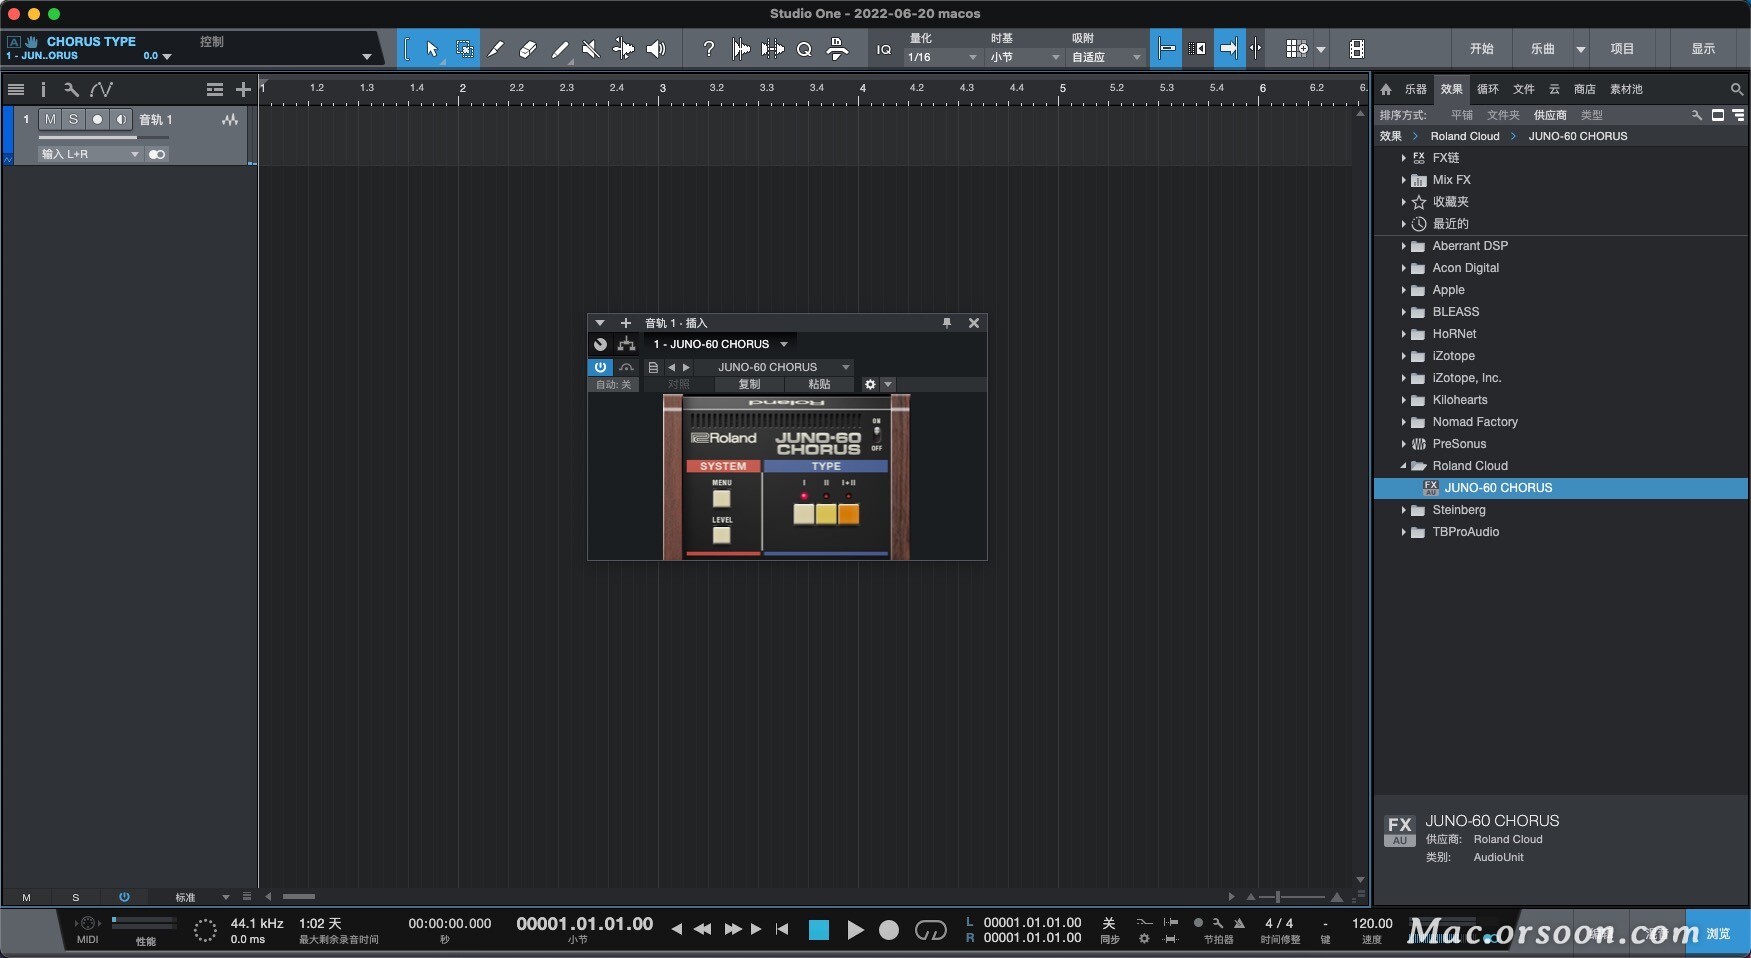Expand the Aberrant DSP folder
The width and height of the screenshot is (1751, 958).
[1403, 246]
